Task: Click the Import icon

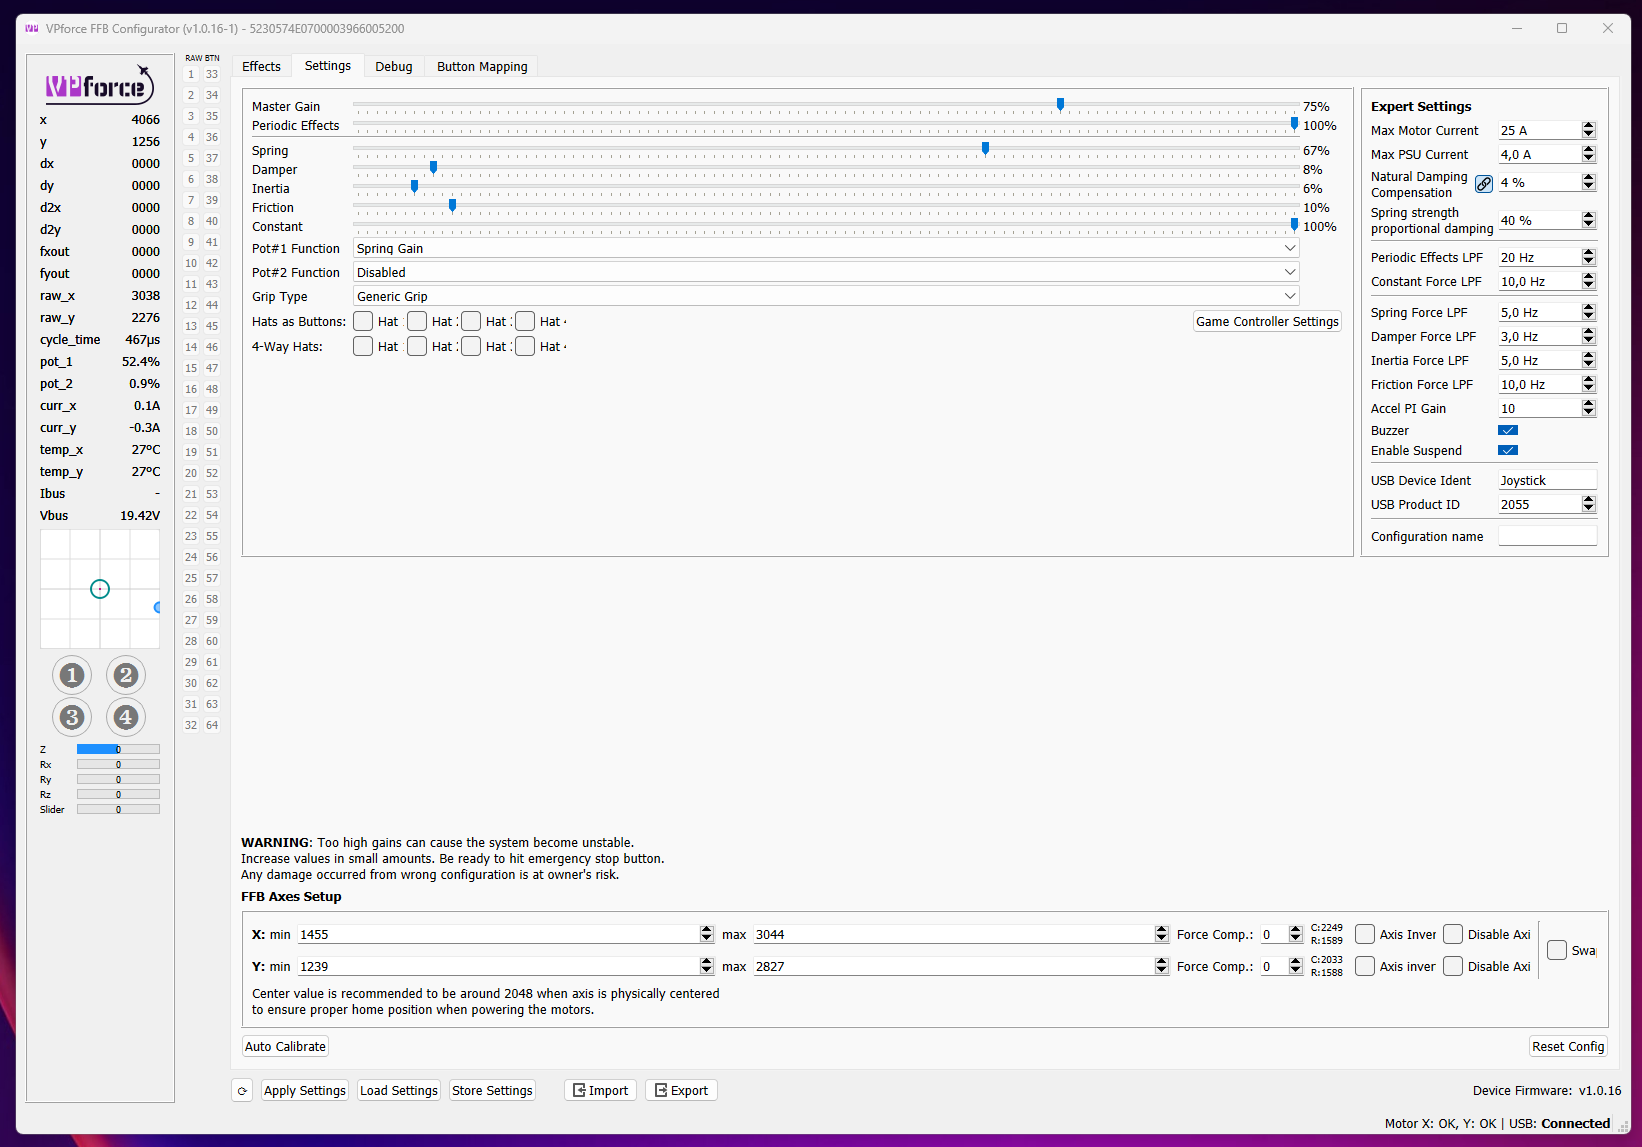Action: [581, 1090]
